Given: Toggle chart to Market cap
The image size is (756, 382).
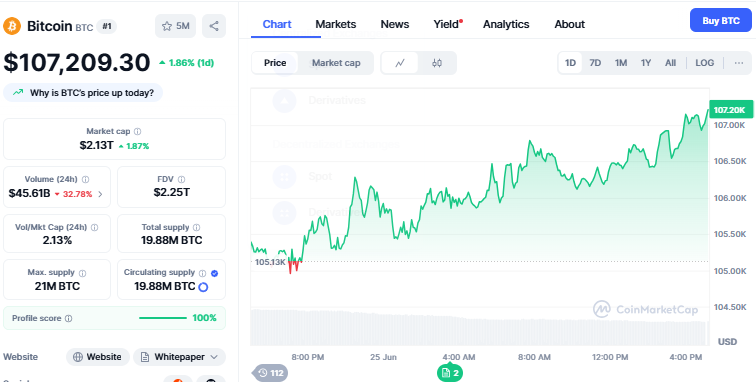Looking at the screenshot, I should (336, 63).
